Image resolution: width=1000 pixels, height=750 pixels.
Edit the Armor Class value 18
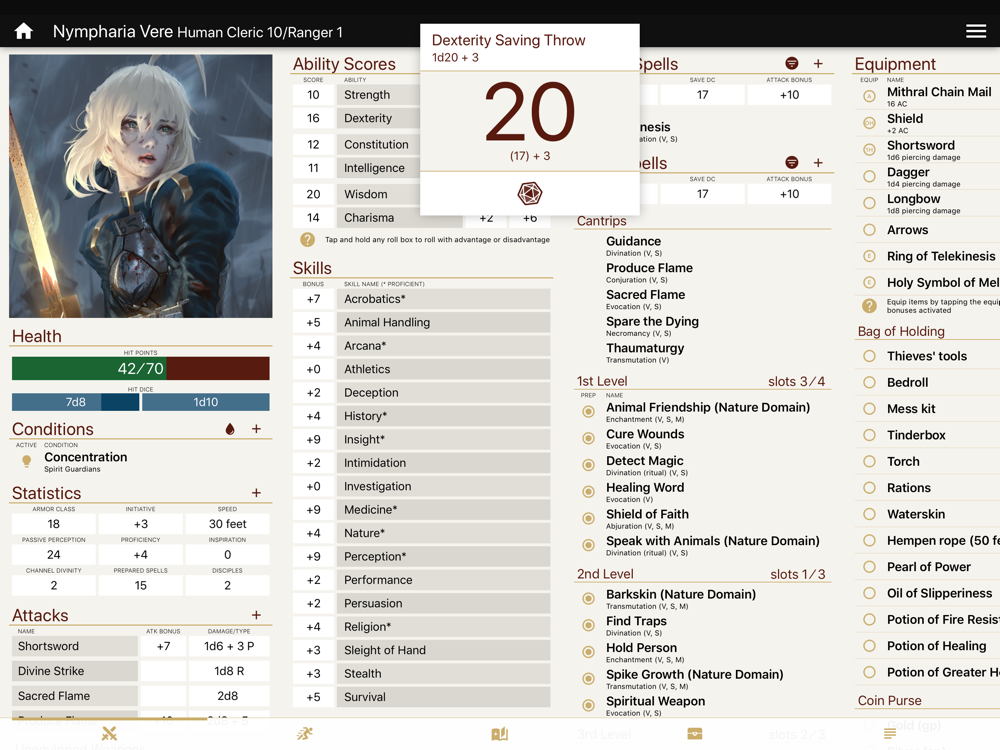[54, 524]
